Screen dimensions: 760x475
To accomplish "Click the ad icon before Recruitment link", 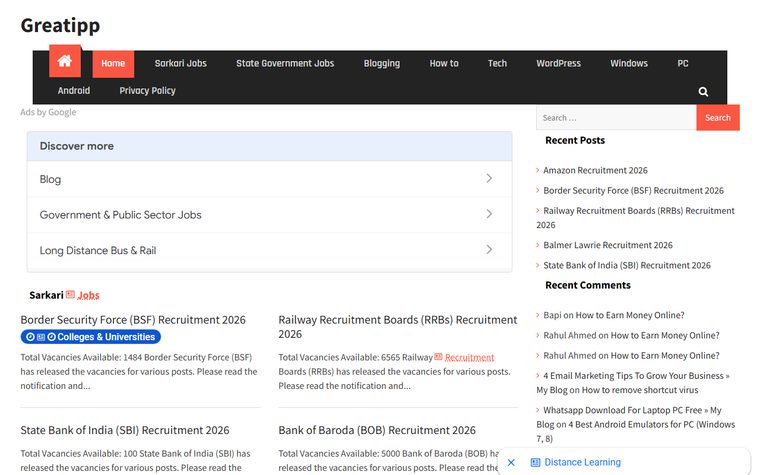I will coord(438,357).
